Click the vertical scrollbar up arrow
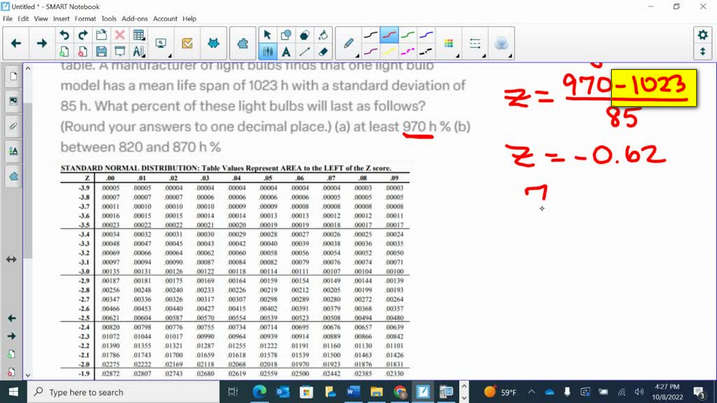717x403 pixels. [x=28, y=69]
